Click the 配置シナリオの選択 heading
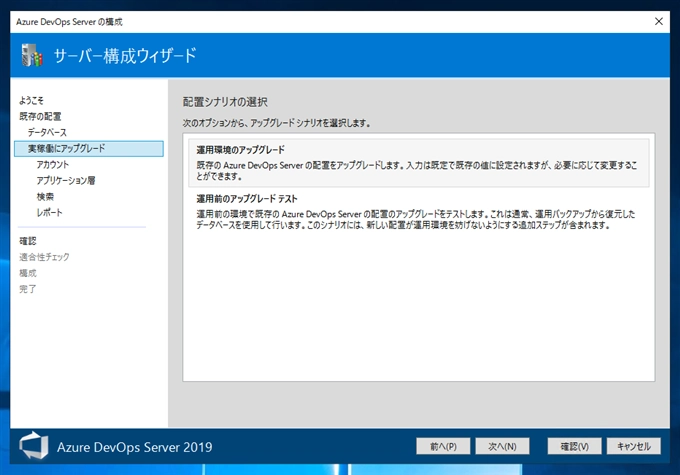Viewport: 680px width, 475px height. click(225, 102)
